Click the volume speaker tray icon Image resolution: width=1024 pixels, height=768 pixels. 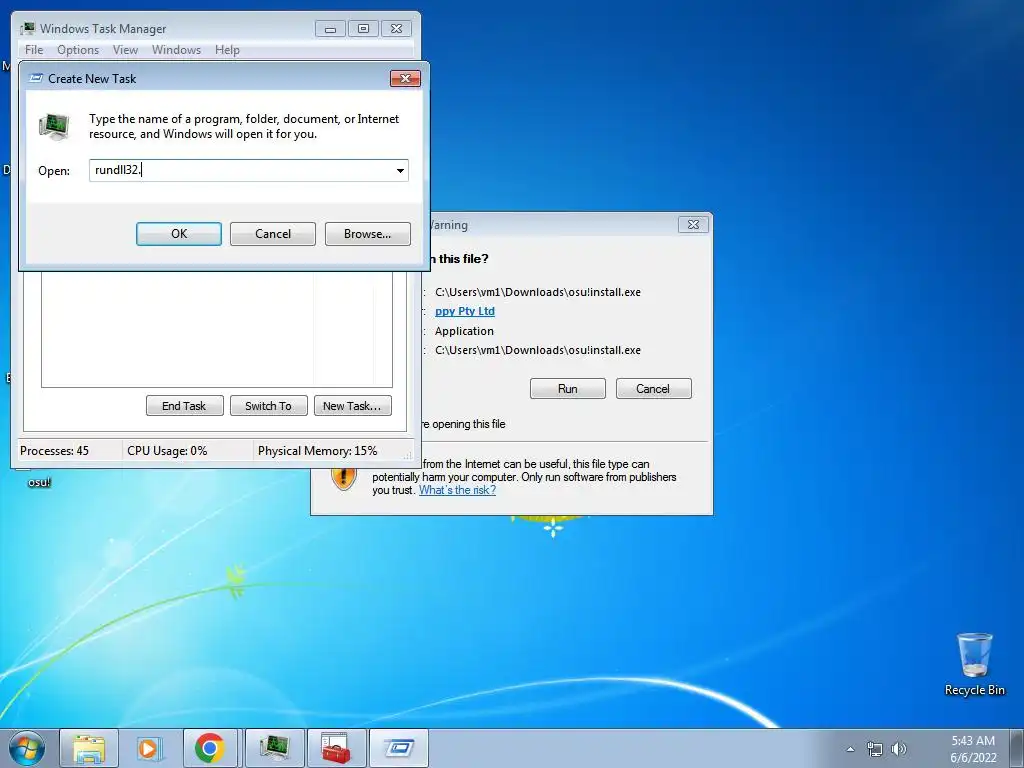point(899,749)
